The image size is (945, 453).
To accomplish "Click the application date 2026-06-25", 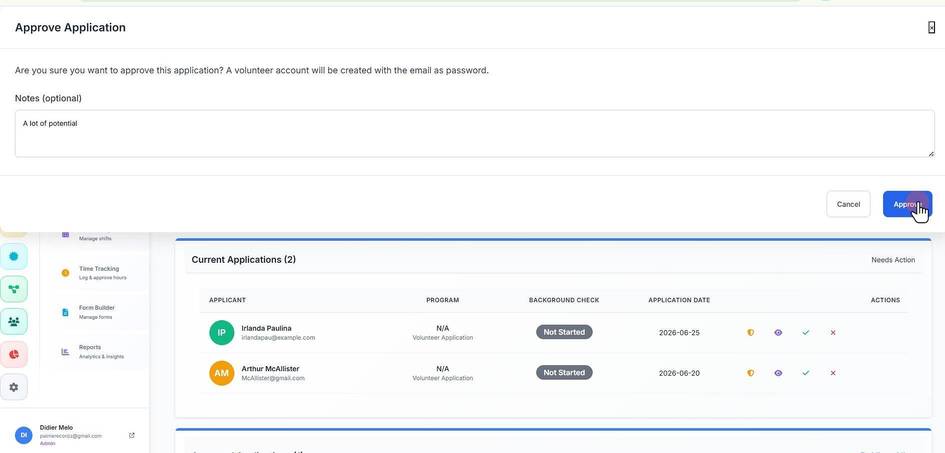I will pyautogui.click(x=679, y=333).
